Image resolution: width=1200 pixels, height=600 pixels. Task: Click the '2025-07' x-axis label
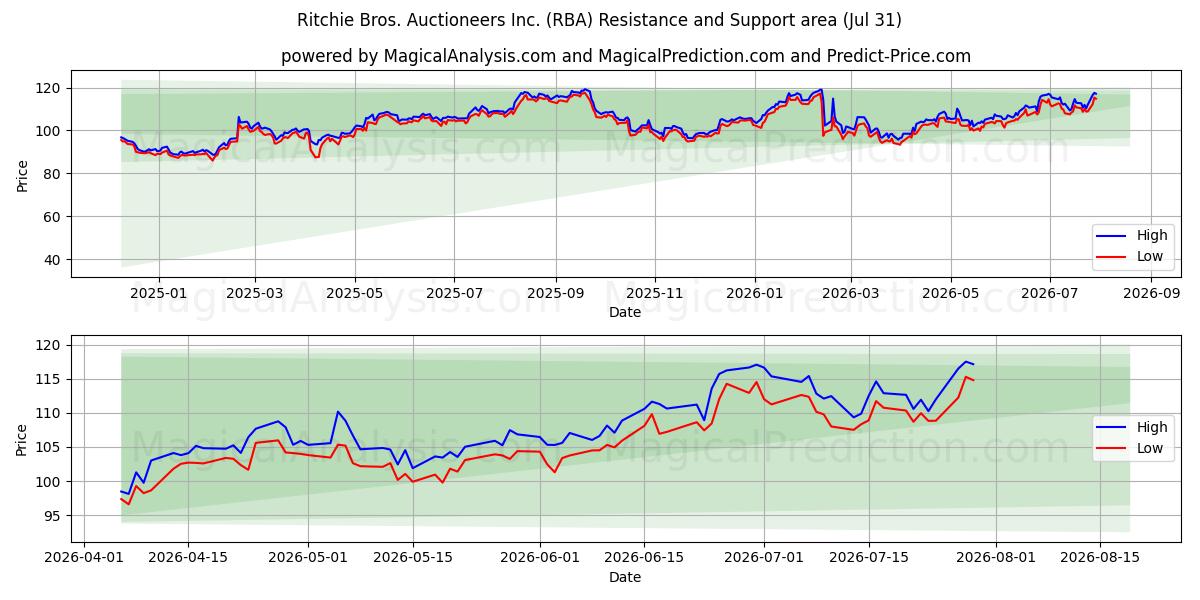454,293
